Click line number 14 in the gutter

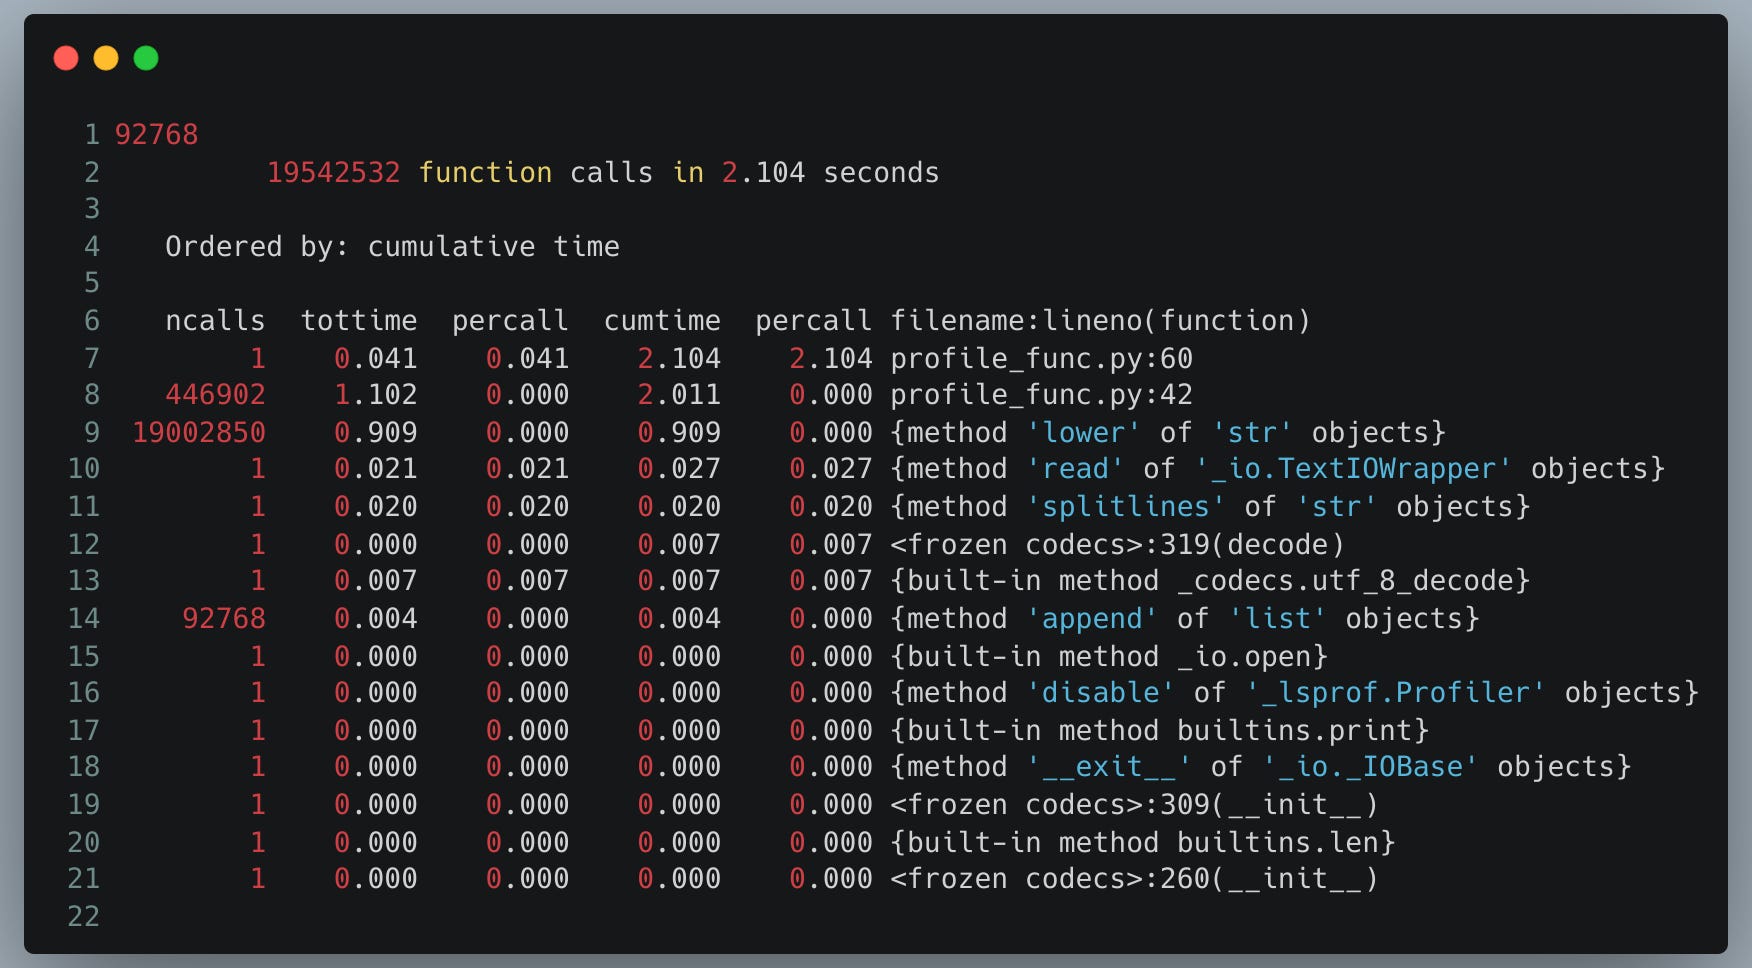tap(83, 619)
